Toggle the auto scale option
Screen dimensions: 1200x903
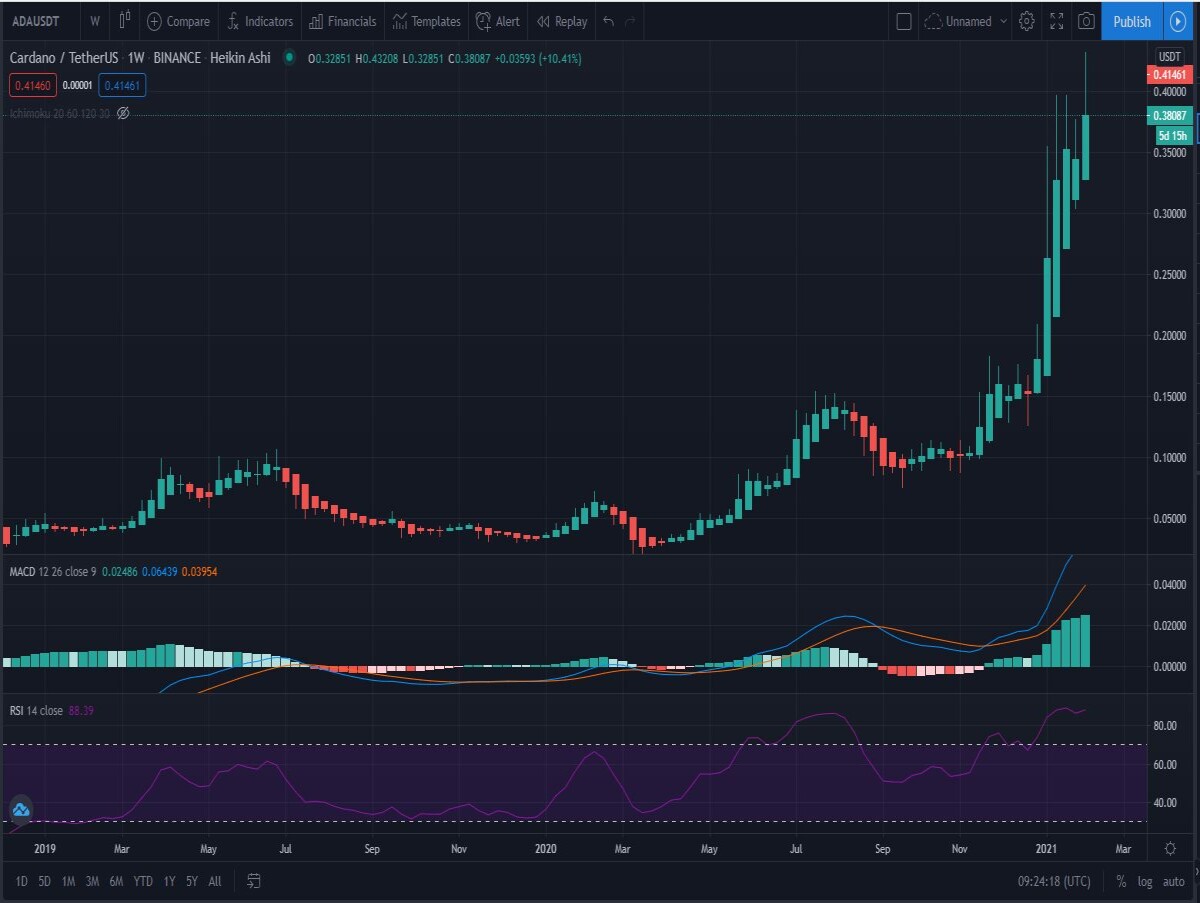[x=1173, y=881]
